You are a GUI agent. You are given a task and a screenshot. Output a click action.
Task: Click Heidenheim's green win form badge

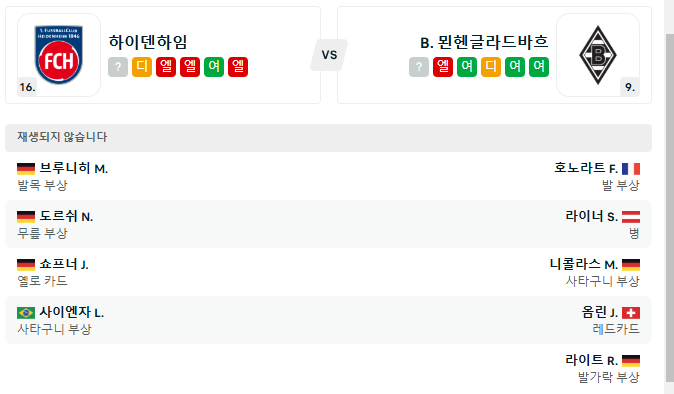point(214,67)
